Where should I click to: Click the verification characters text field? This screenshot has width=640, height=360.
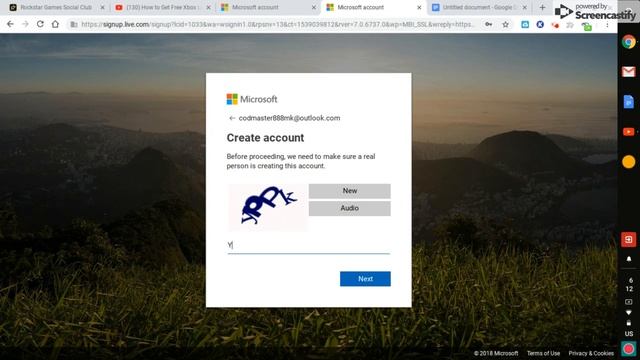point(309,245)
